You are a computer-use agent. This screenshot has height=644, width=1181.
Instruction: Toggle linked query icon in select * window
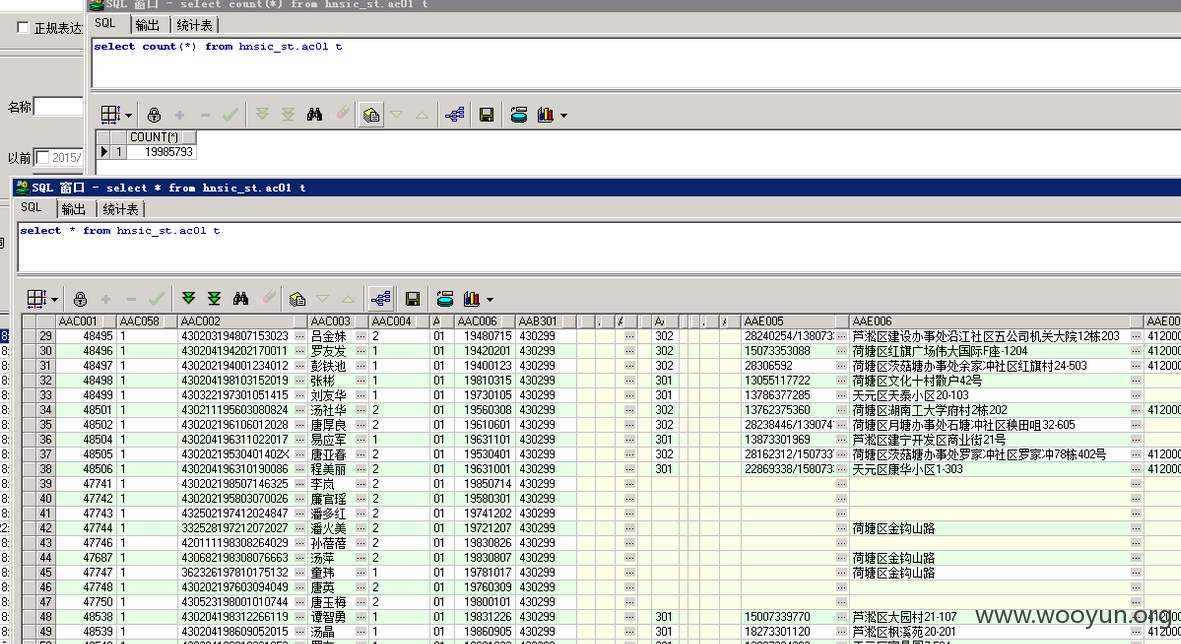pyautogui.click(x=380, y=298)
